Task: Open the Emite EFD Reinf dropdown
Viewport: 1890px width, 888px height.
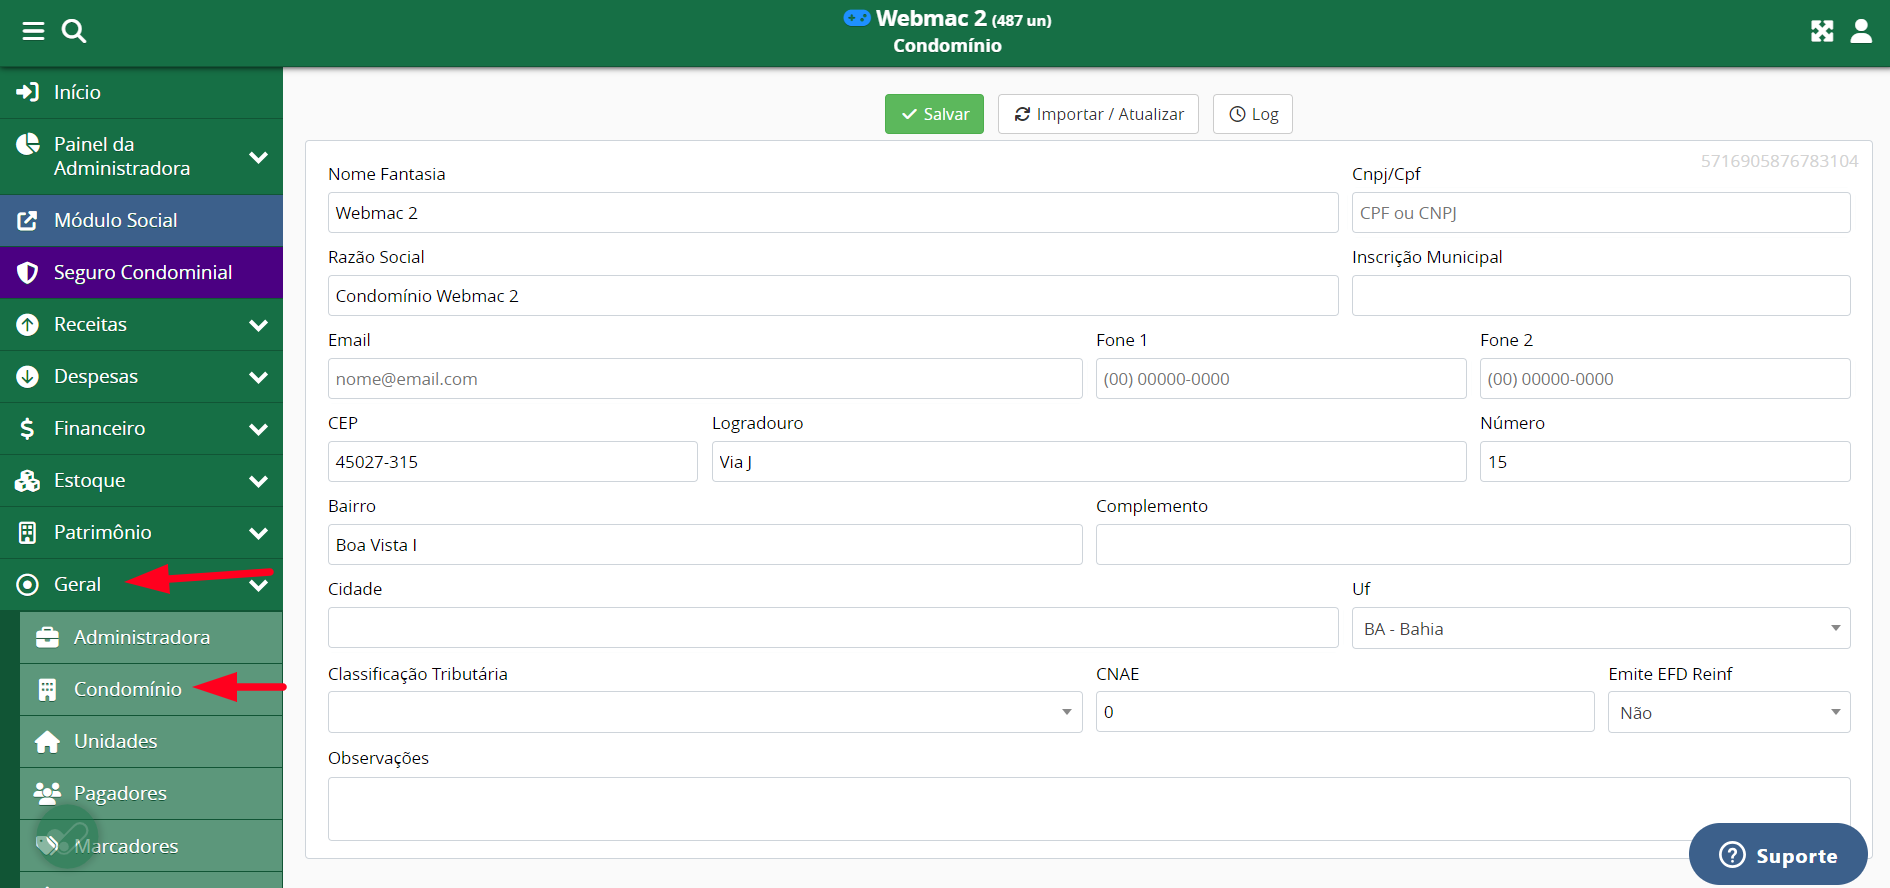Action: pos(1728,713)
